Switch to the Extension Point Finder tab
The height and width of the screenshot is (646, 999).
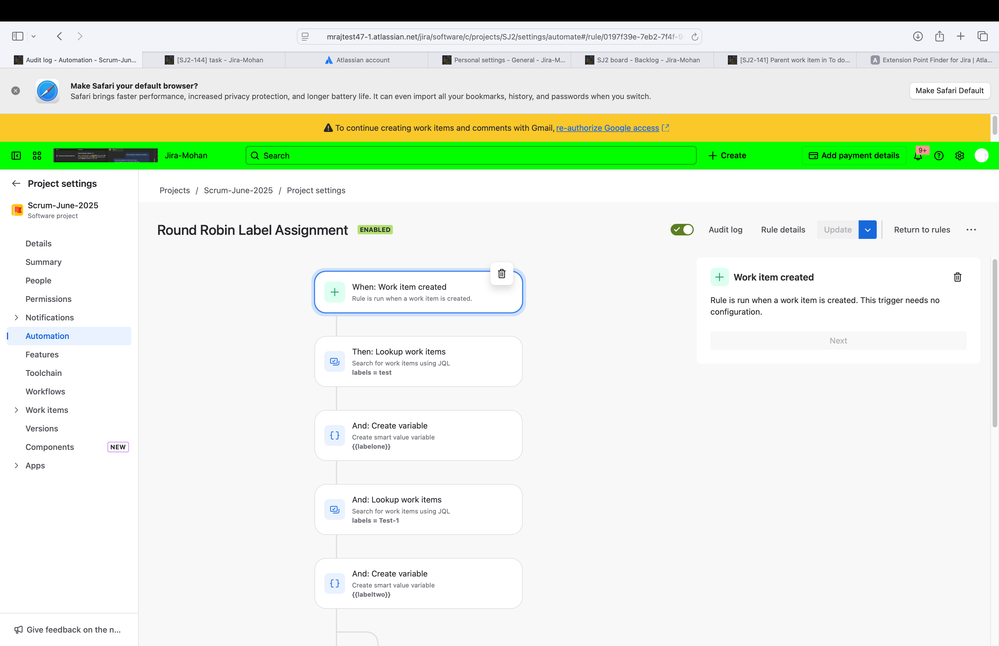(x=928, y=60)
